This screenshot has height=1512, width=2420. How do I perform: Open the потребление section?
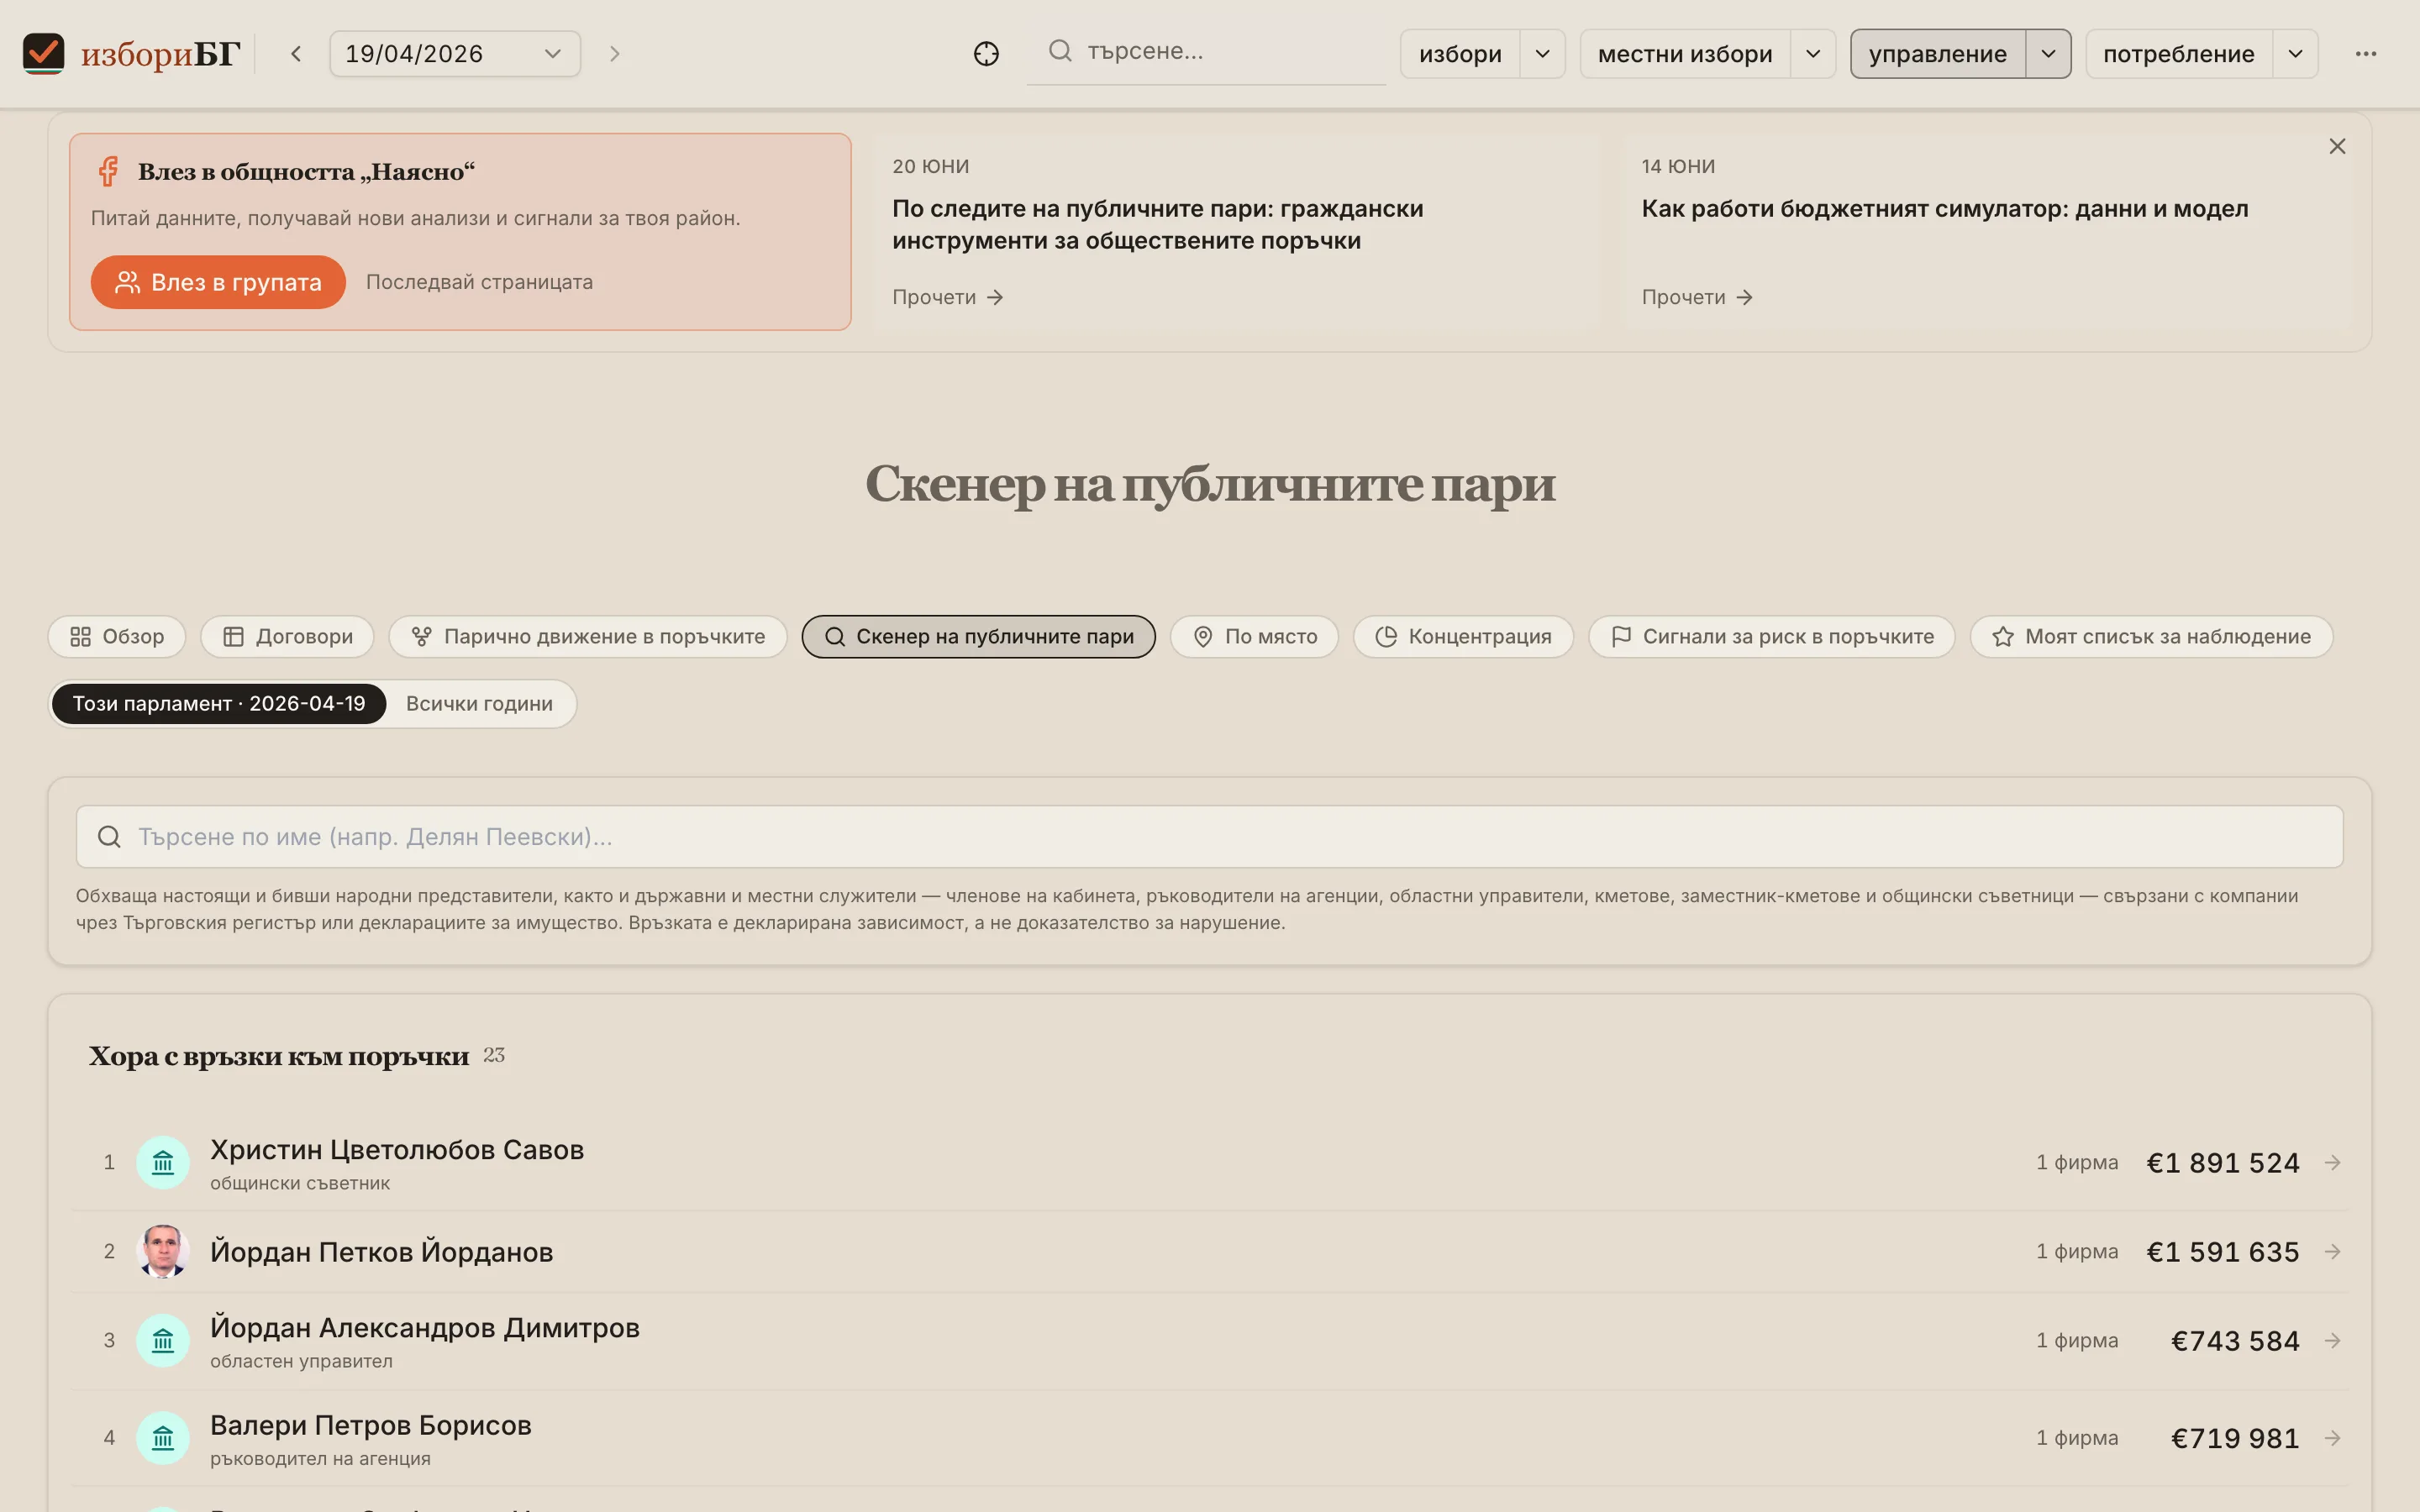pyautogui.click(x=2179, y=54)
